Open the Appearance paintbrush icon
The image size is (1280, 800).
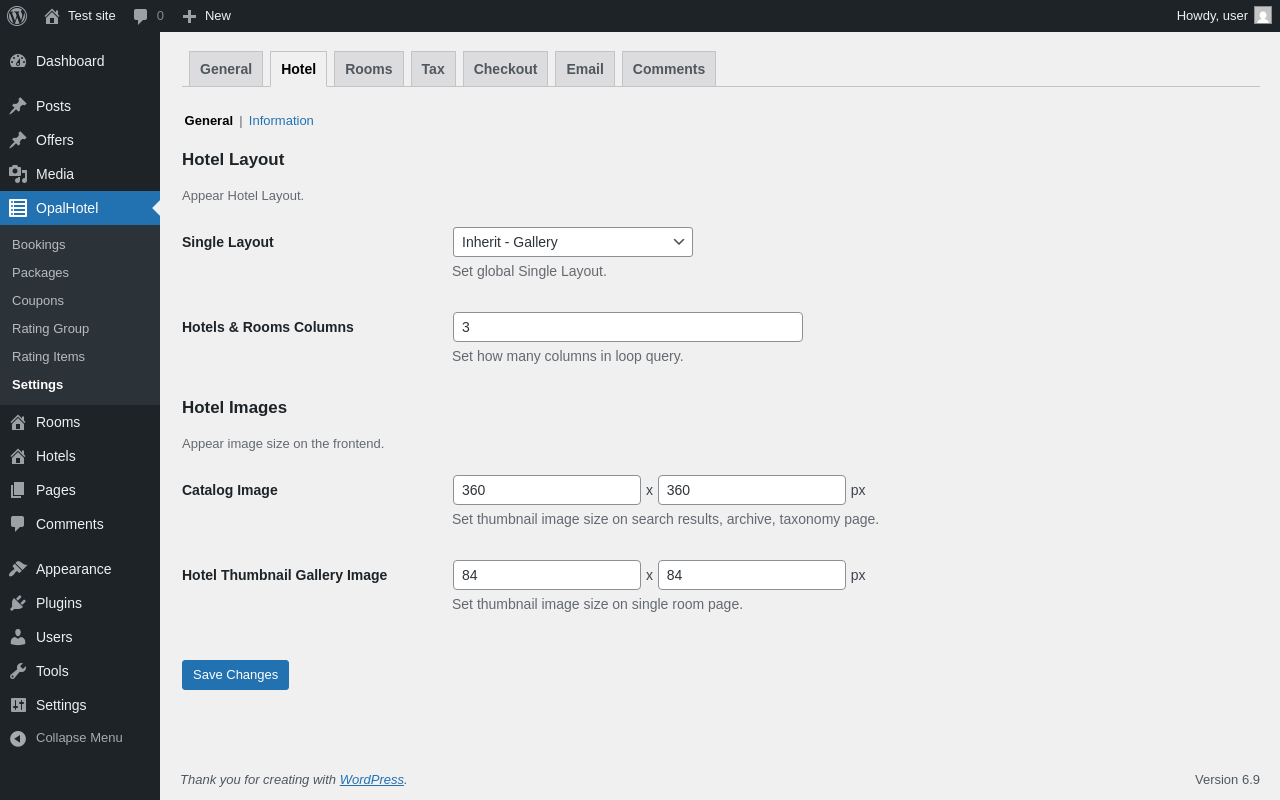tap(18, 569)
